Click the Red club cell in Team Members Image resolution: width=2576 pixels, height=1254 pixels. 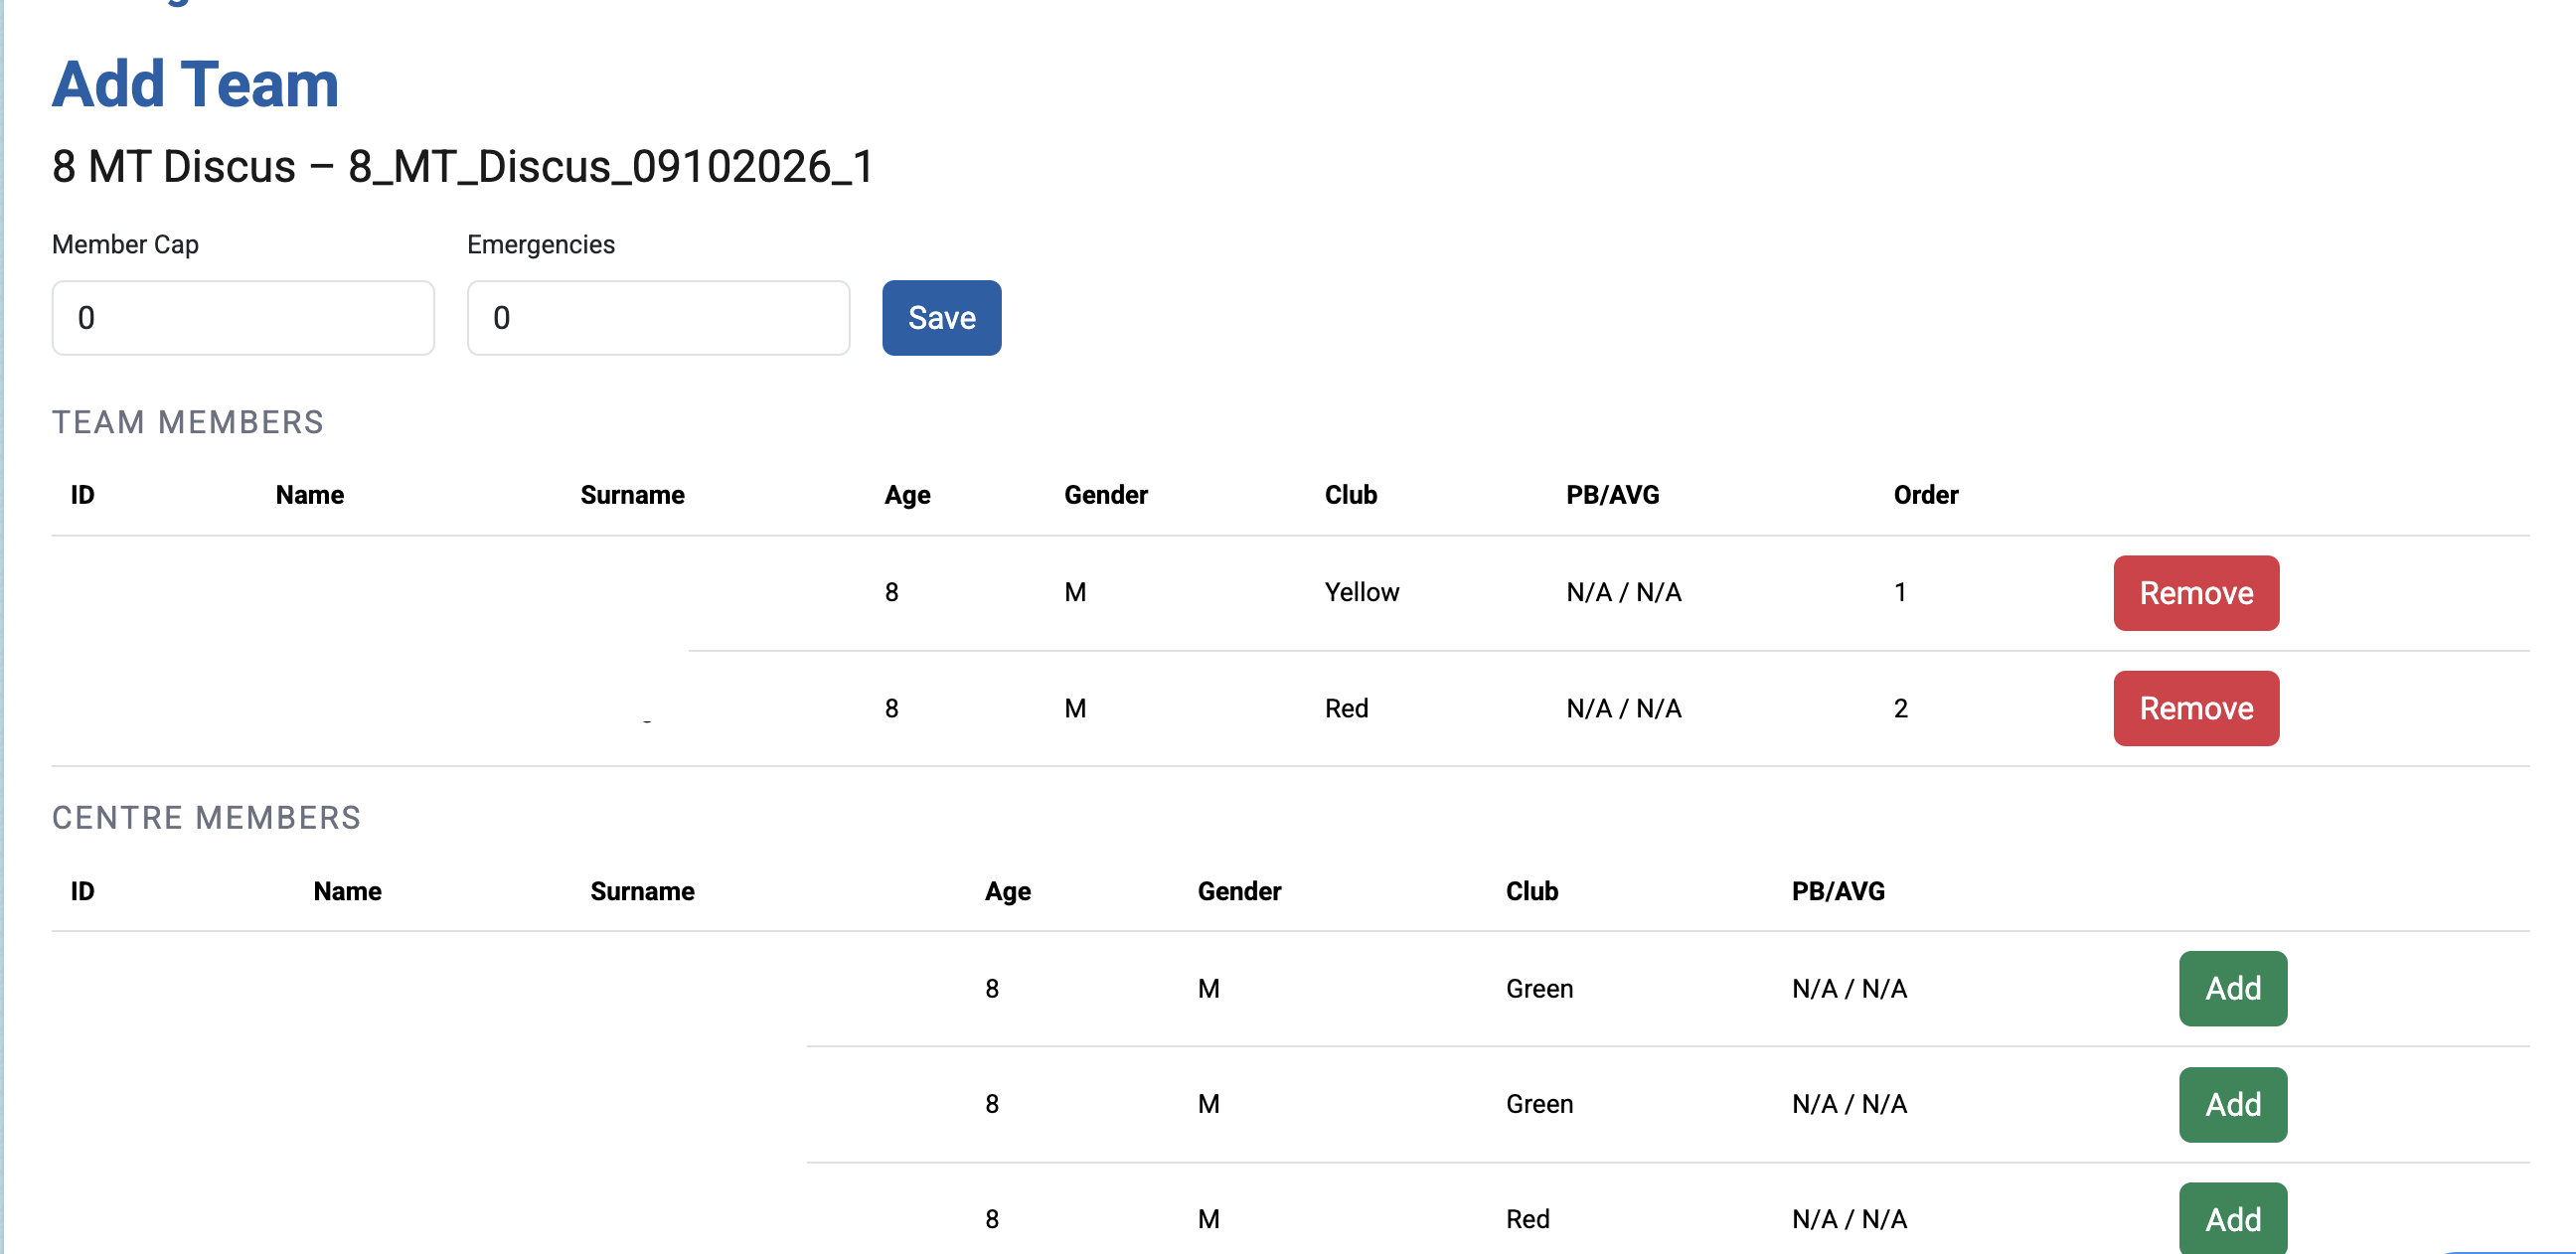pyautogui.click(x=1346, y=708)
